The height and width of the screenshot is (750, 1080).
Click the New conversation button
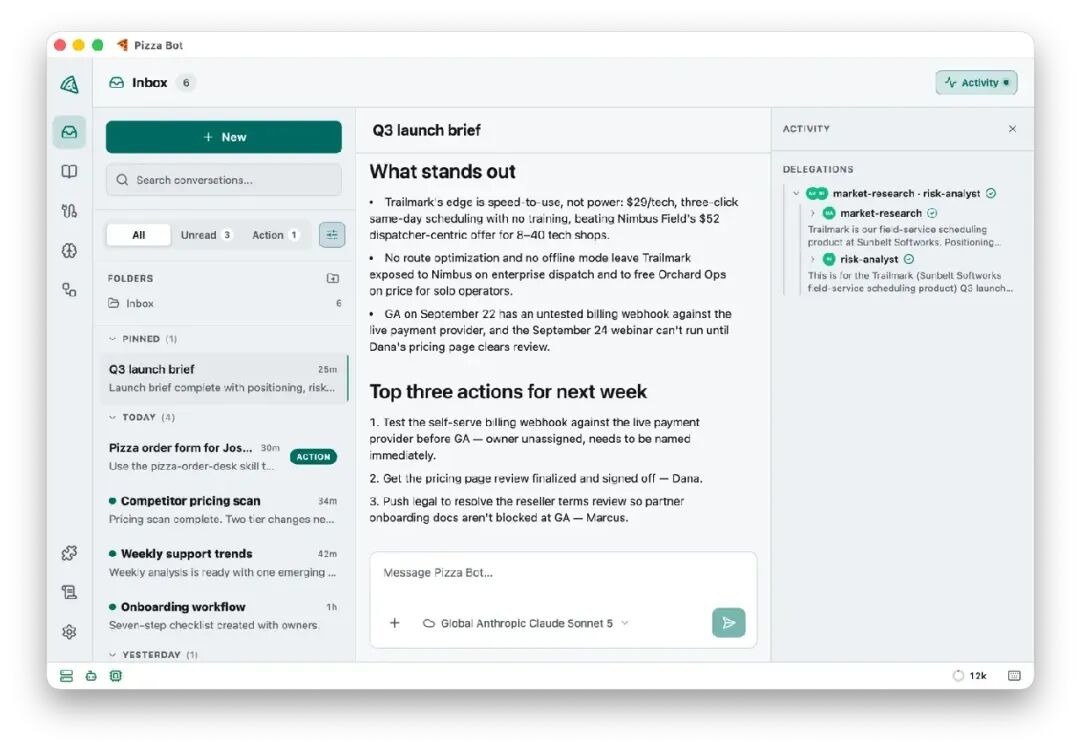(224, 137)
